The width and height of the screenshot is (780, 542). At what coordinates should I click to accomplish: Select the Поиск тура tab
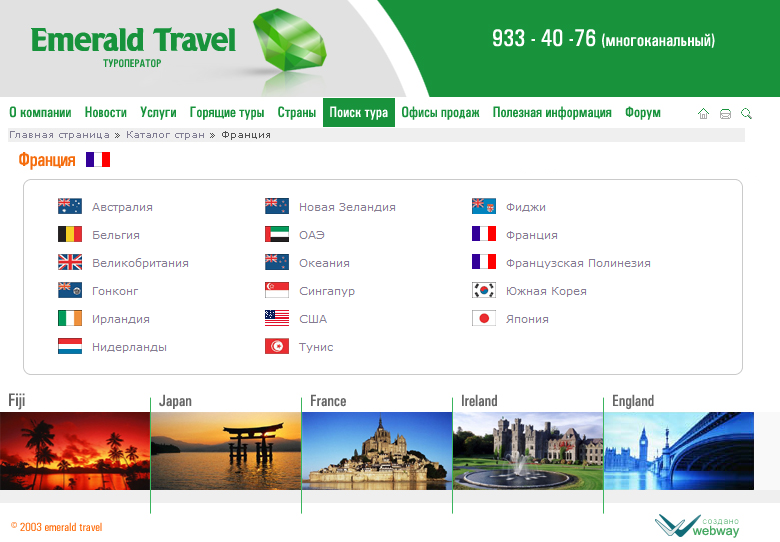pyautogui.click(x=359, y=112)
